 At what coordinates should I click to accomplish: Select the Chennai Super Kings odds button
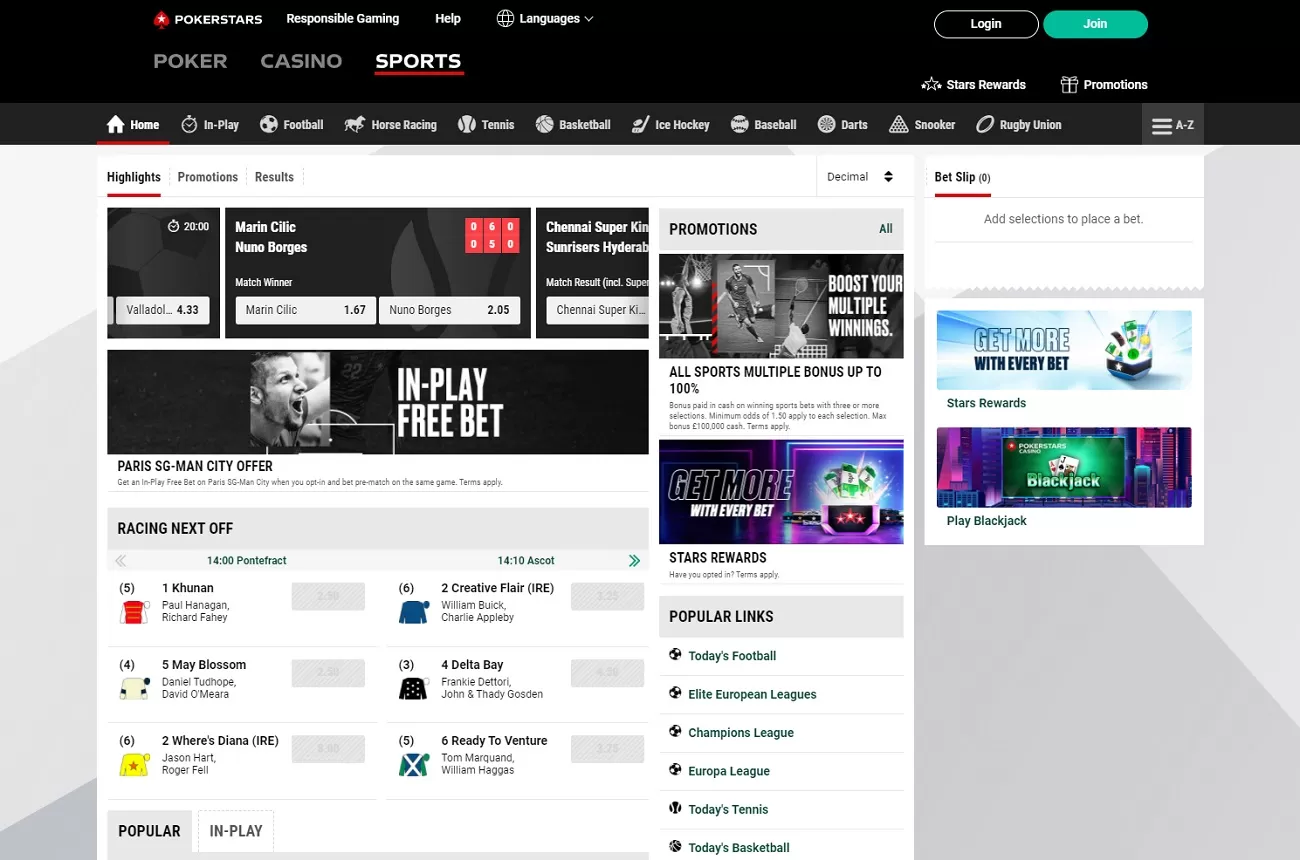pos(597,310)
